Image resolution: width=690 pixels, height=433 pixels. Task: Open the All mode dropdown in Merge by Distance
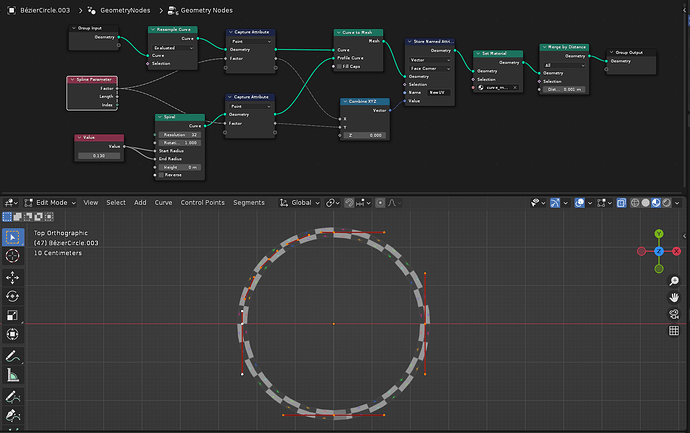click(x=565, y=65)
